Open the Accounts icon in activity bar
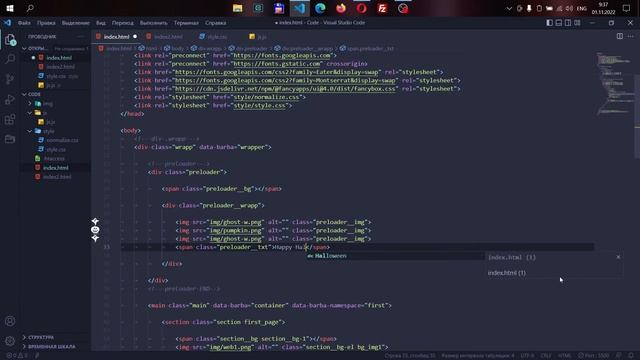 [10, 321]
